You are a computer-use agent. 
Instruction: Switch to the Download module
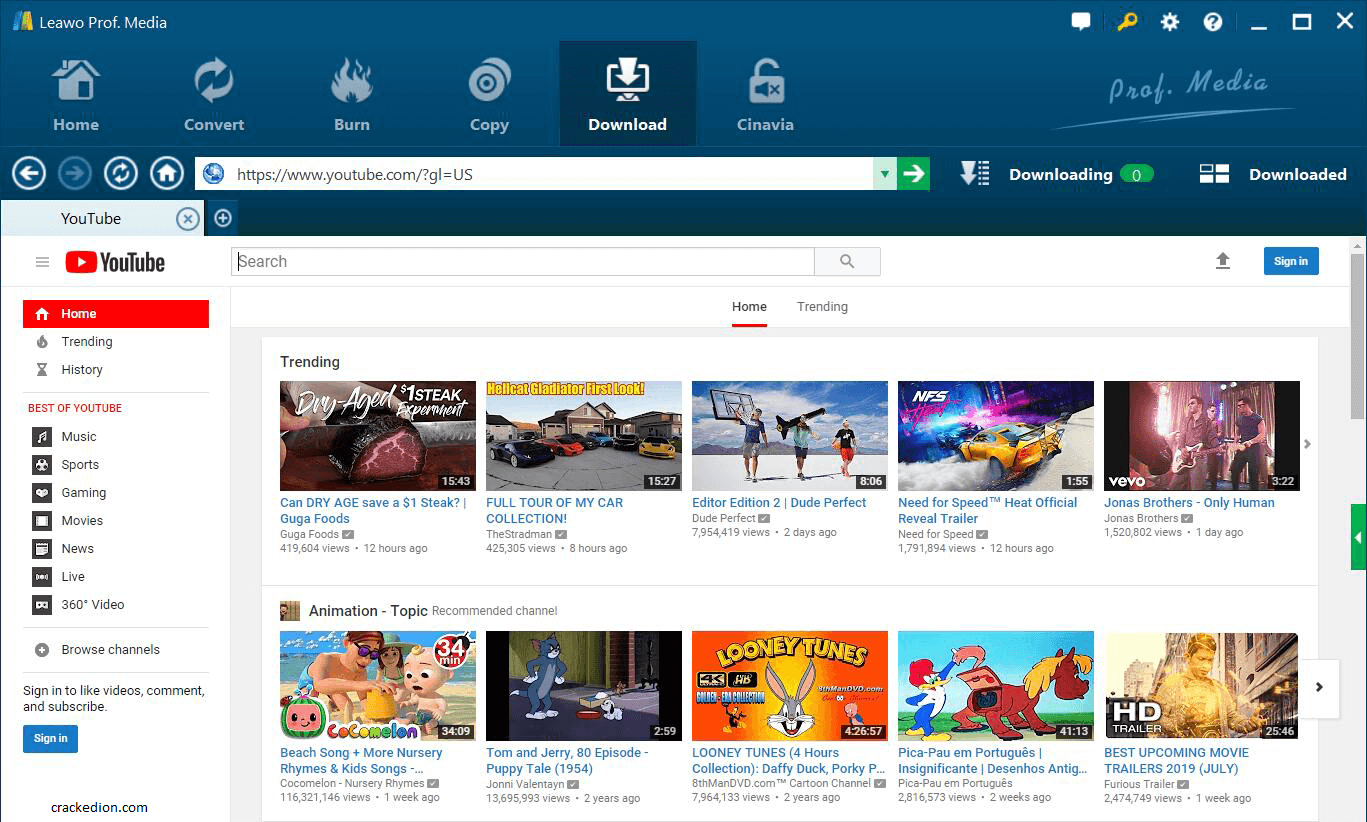[628, 94]
